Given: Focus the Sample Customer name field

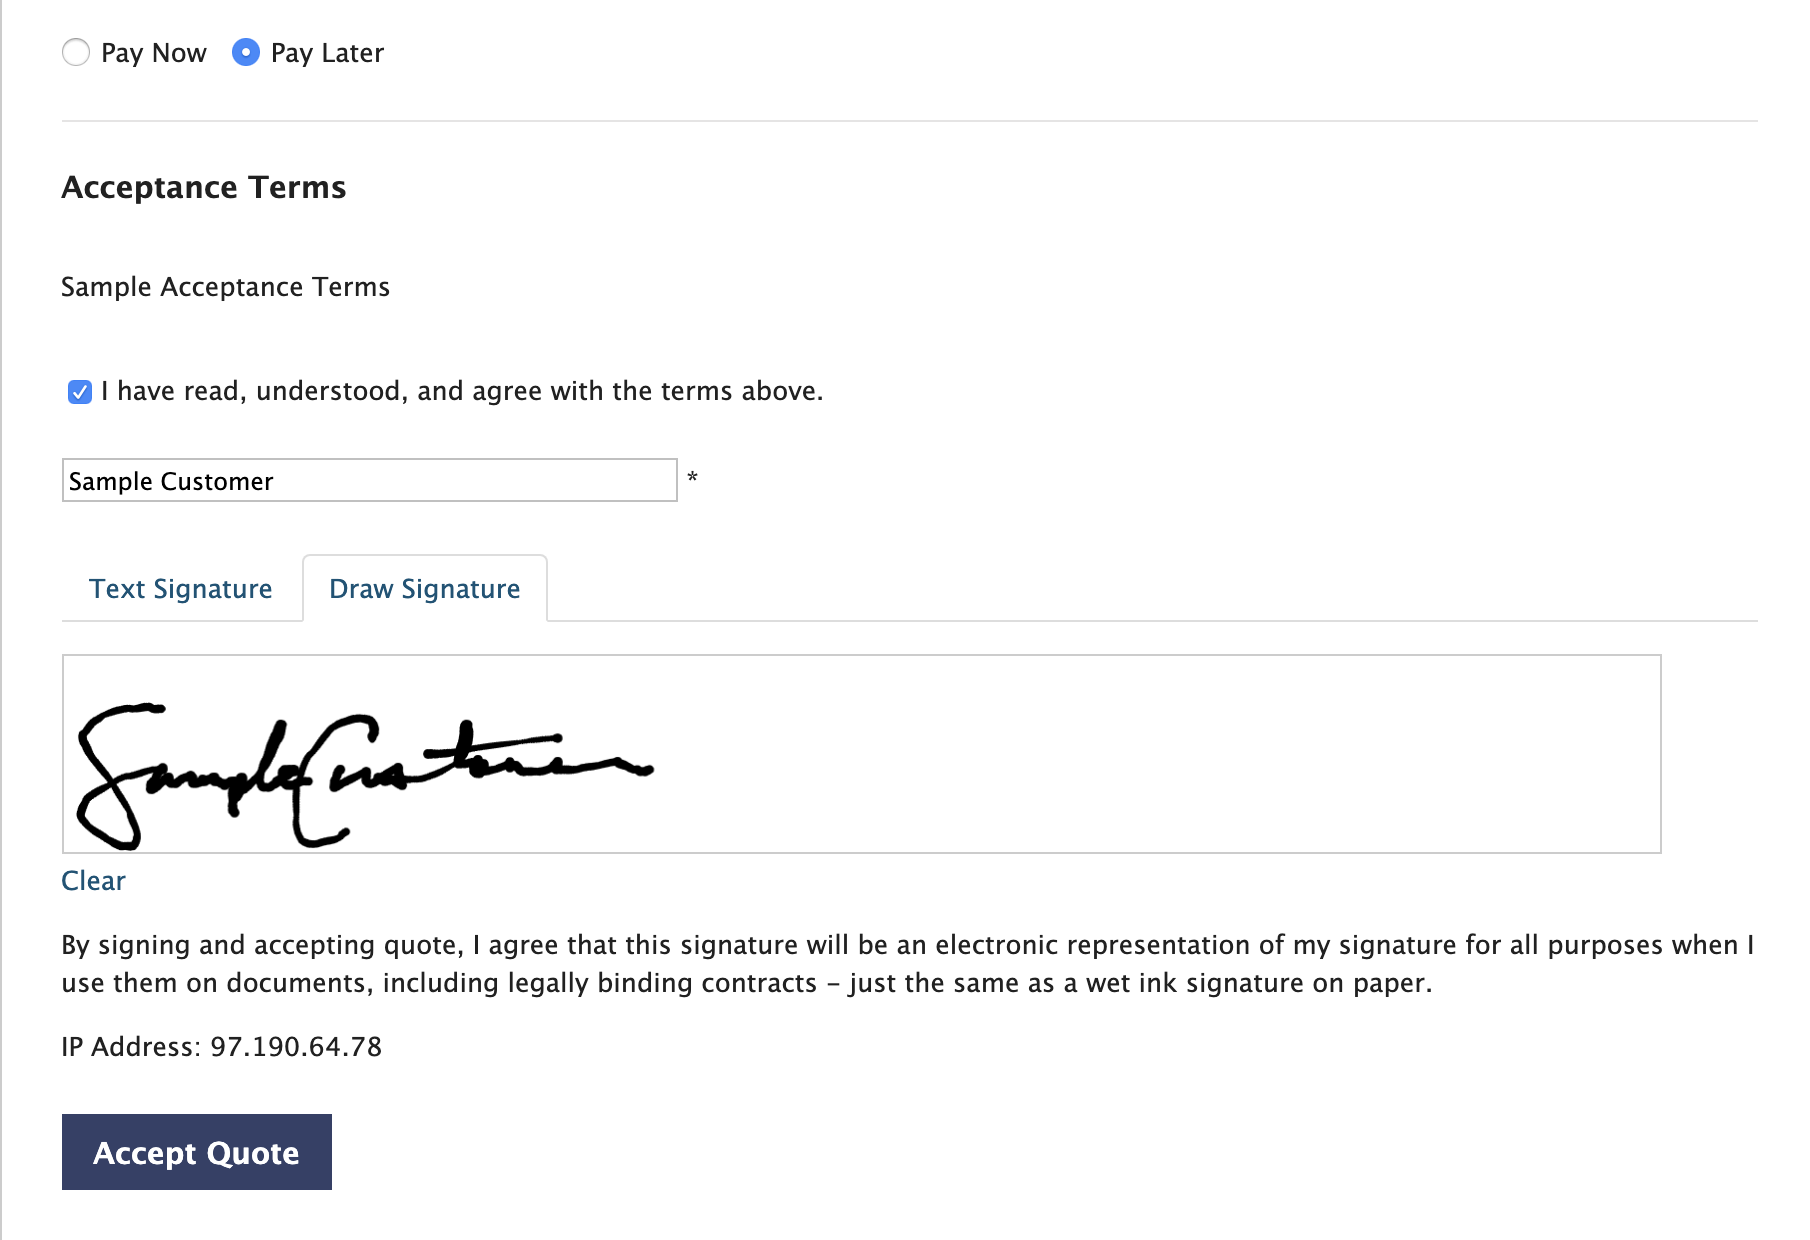Looking at the screenshot, I should pos(370,480).
